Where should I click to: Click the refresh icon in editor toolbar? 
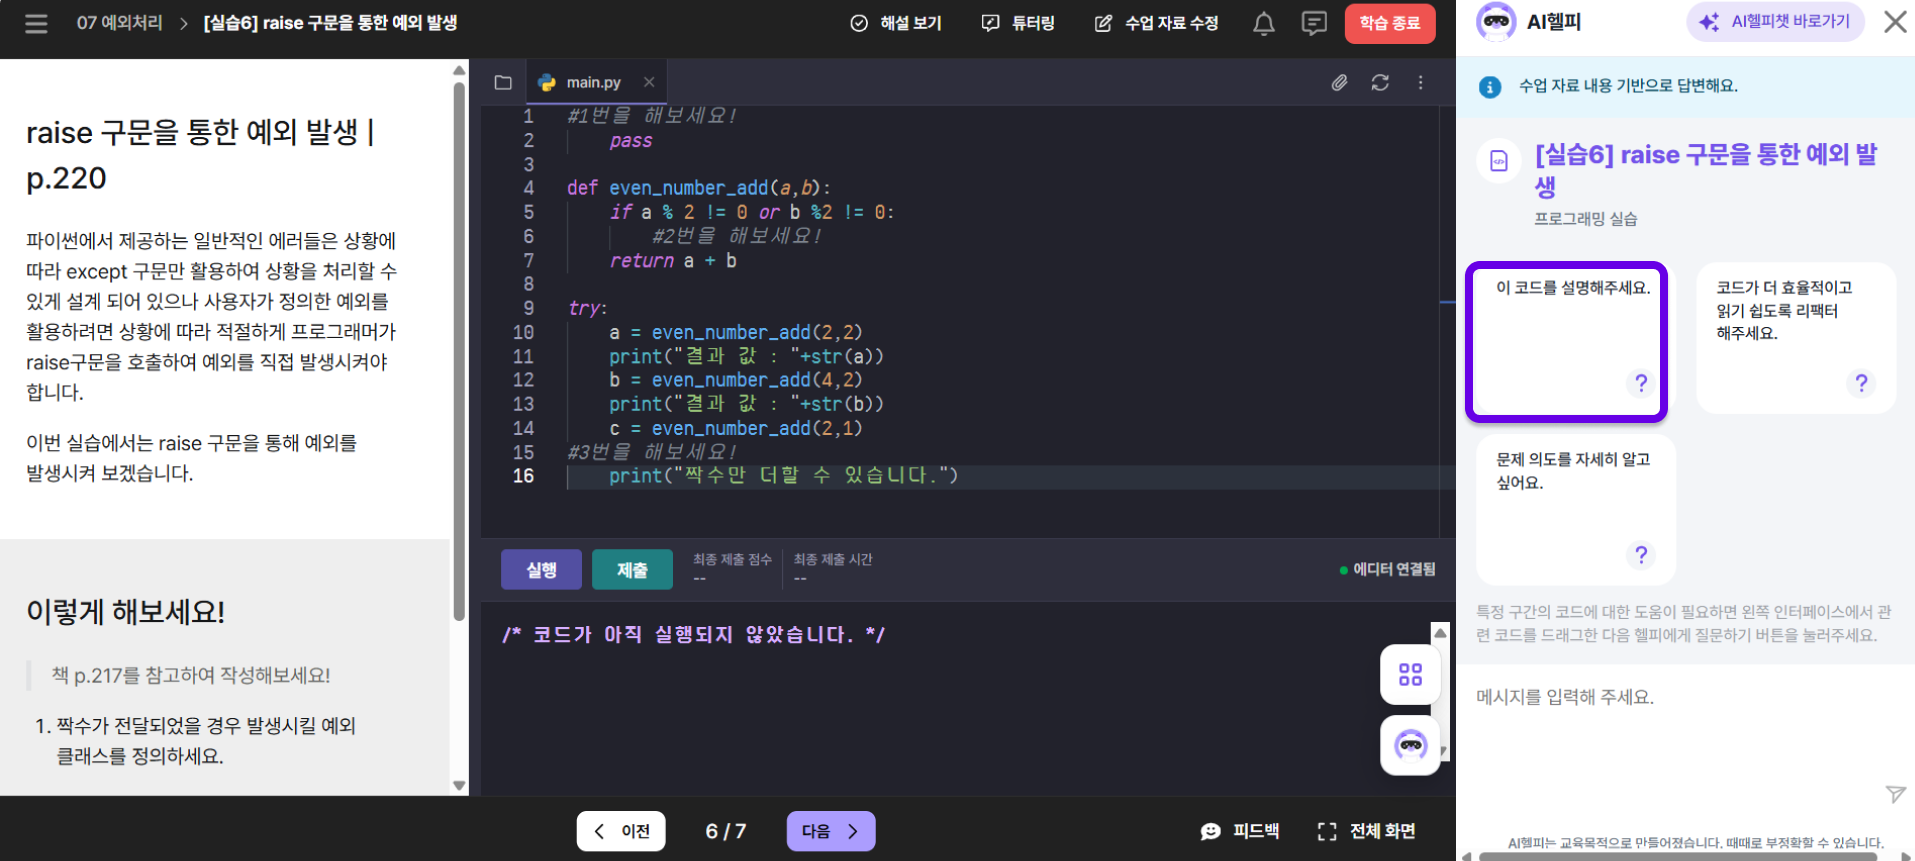click(1380, 83)
